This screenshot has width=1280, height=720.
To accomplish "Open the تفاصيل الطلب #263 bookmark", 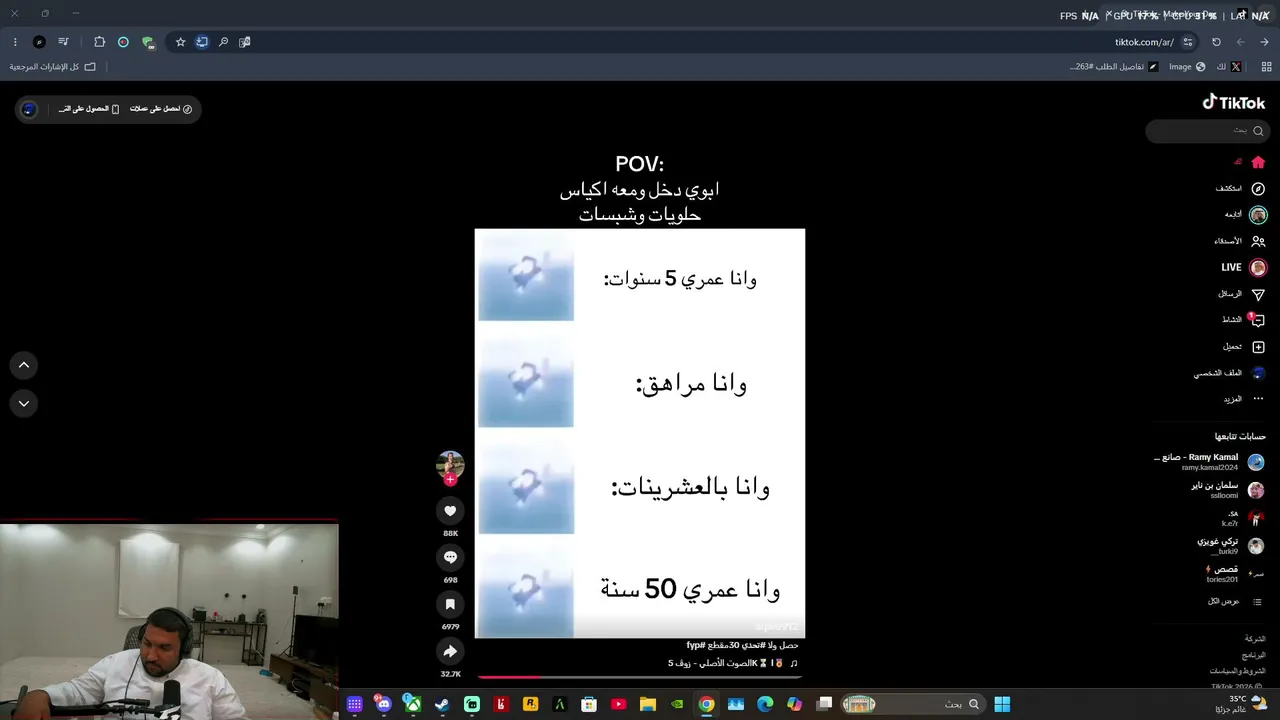I will coord(1113,67).
